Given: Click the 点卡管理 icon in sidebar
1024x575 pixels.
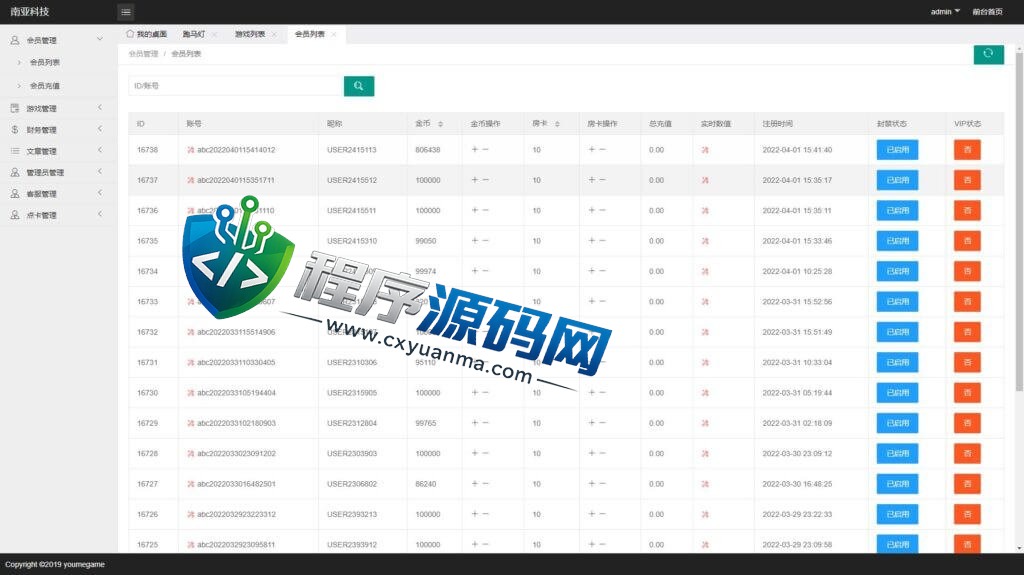Looking at the screenshot, I should [x=14, y=214].
